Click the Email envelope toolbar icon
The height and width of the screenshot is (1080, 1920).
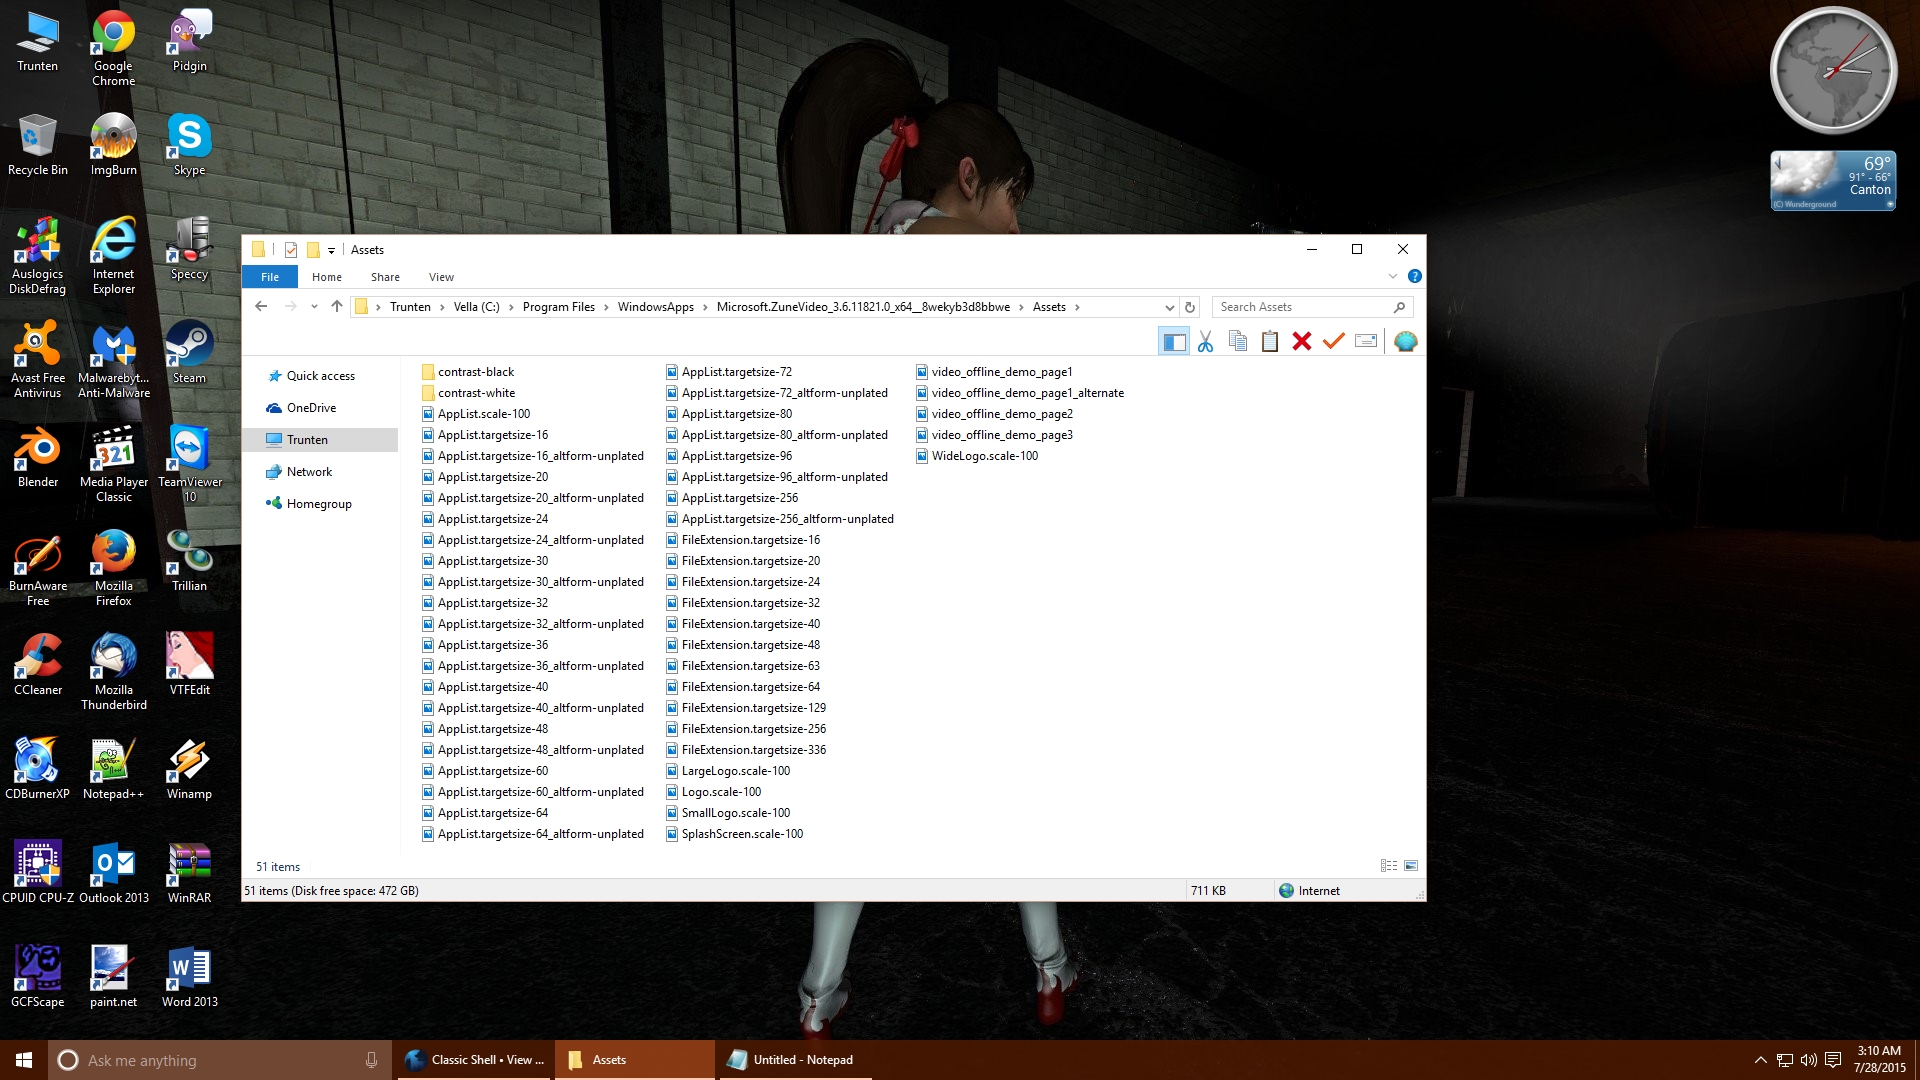(x=1365, y=342)
